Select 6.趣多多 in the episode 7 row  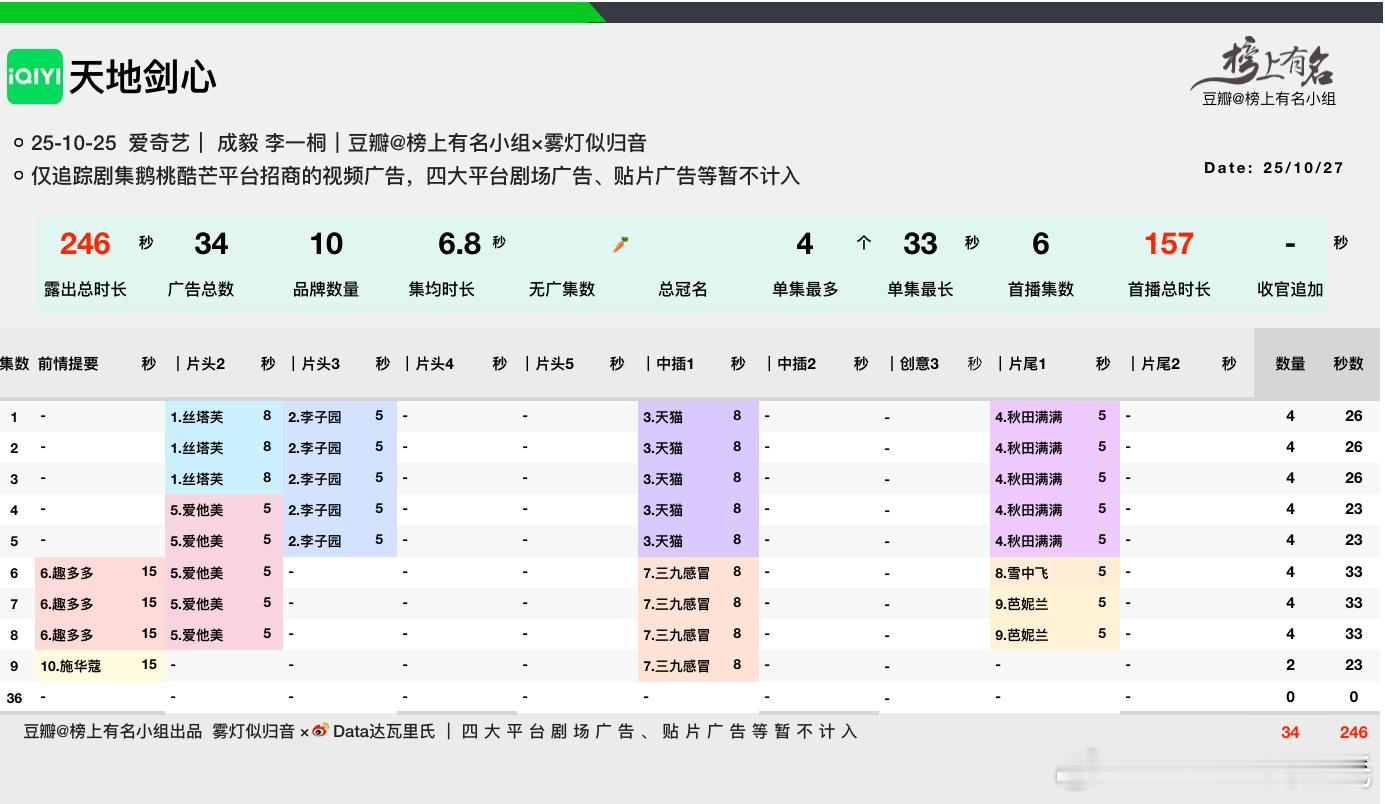(x=67, y=604)
